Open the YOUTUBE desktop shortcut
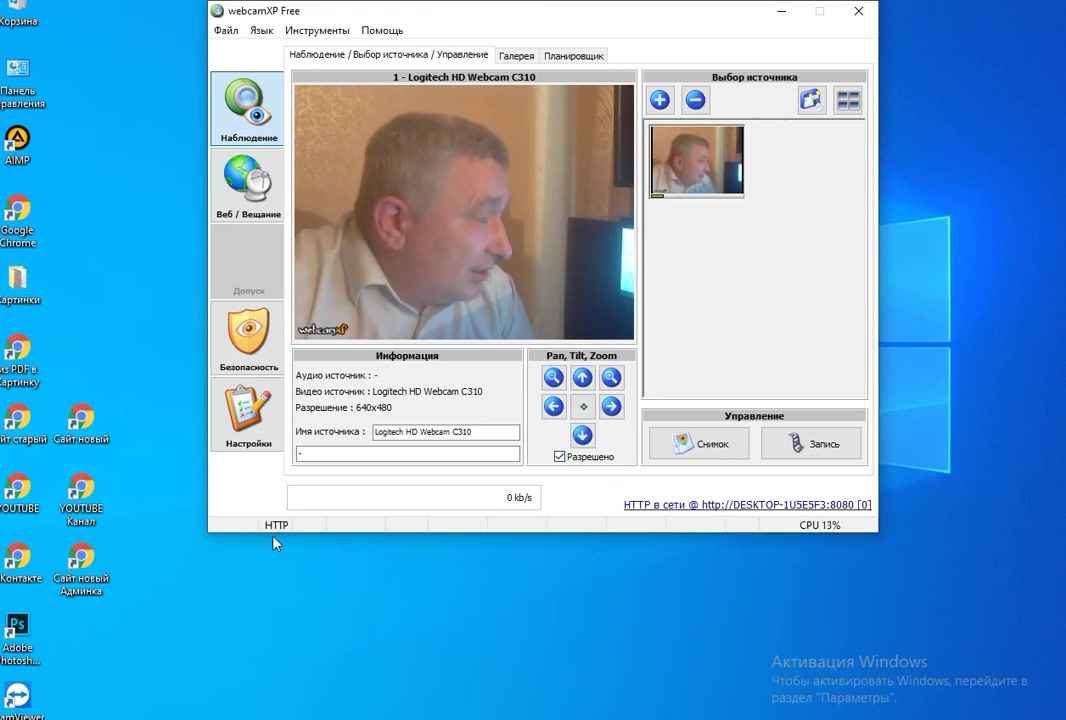This screenshot has height=720, width=1066. (19, 494)
